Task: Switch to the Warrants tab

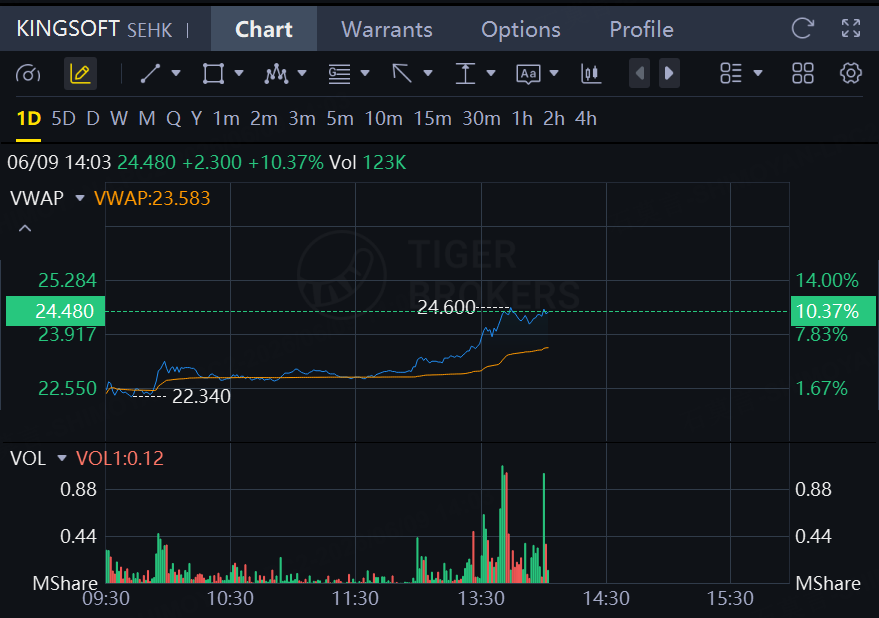Action: (387, 29)
